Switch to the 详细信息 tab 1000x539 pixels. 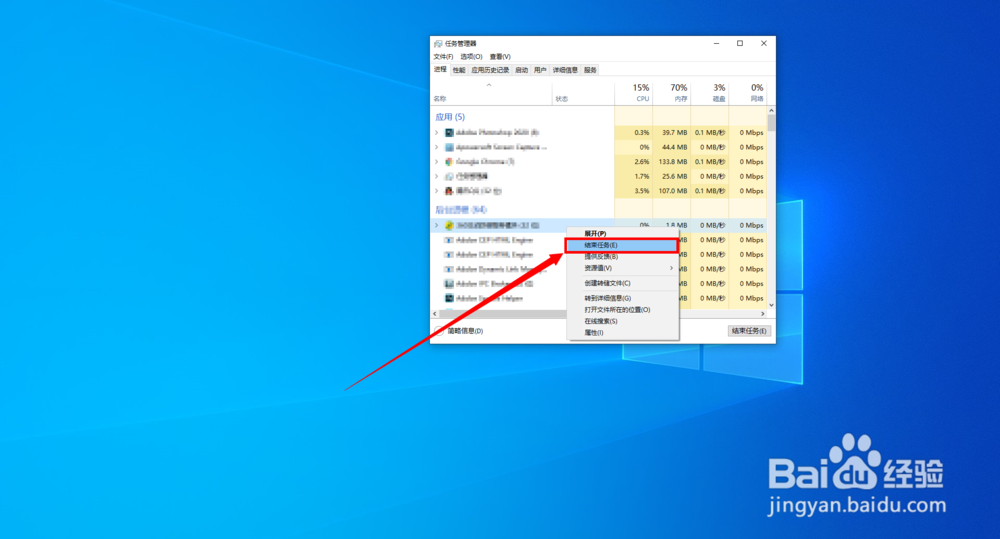click(565, 70)
